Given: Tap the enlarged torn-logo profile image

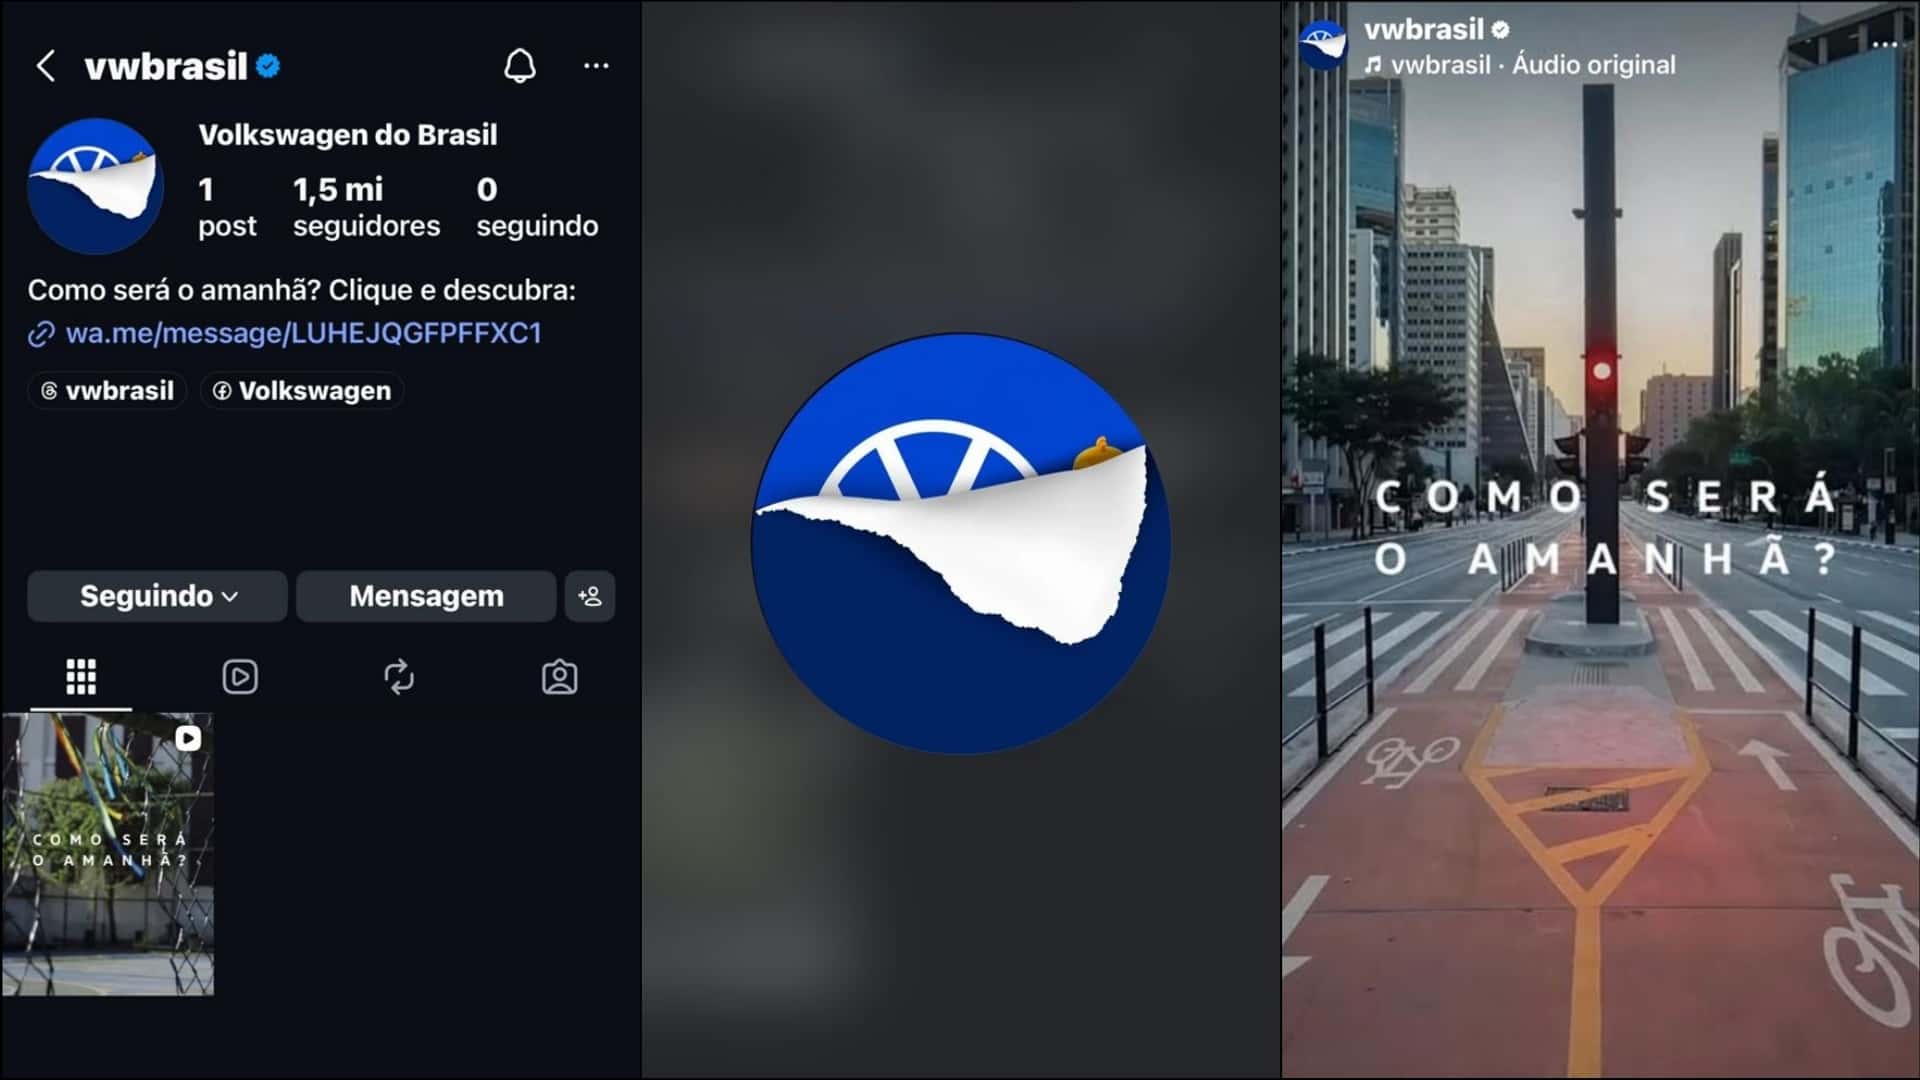Looking at the screenshot, I should coord(961,543).
